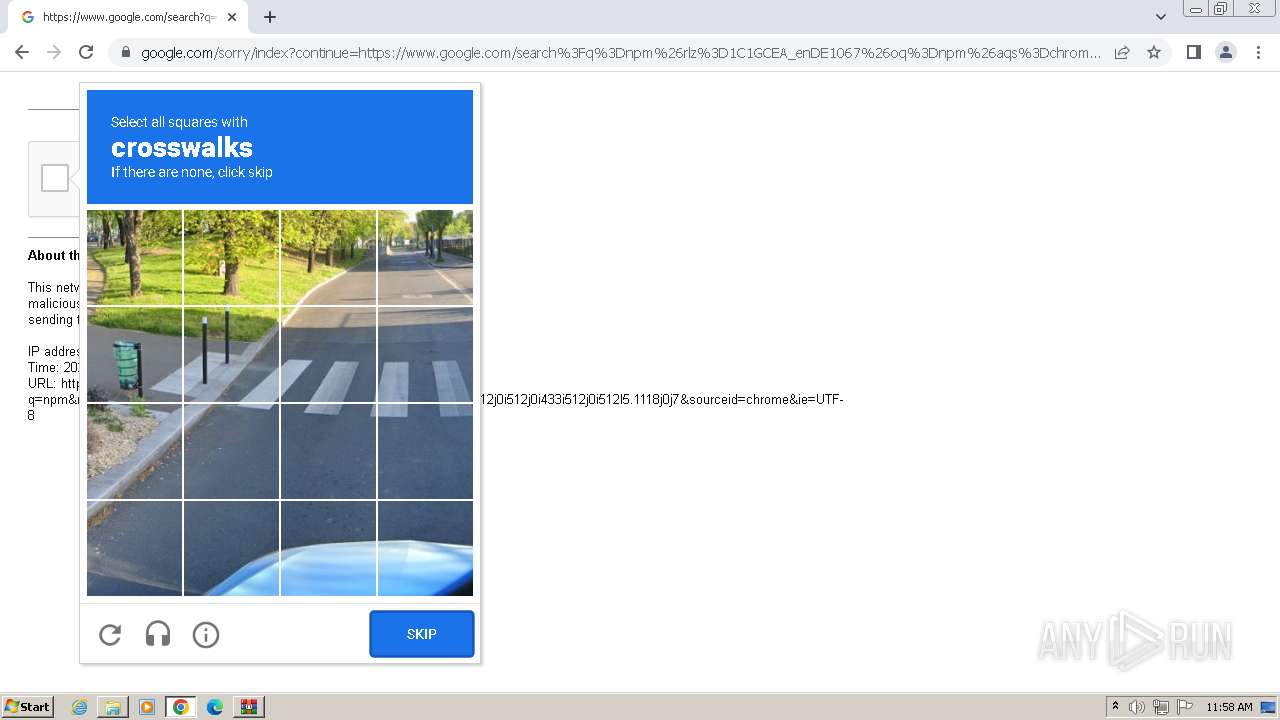Select tile with rightmost crosswalk stripes
1280x720 pixels.
click(425, 355)
